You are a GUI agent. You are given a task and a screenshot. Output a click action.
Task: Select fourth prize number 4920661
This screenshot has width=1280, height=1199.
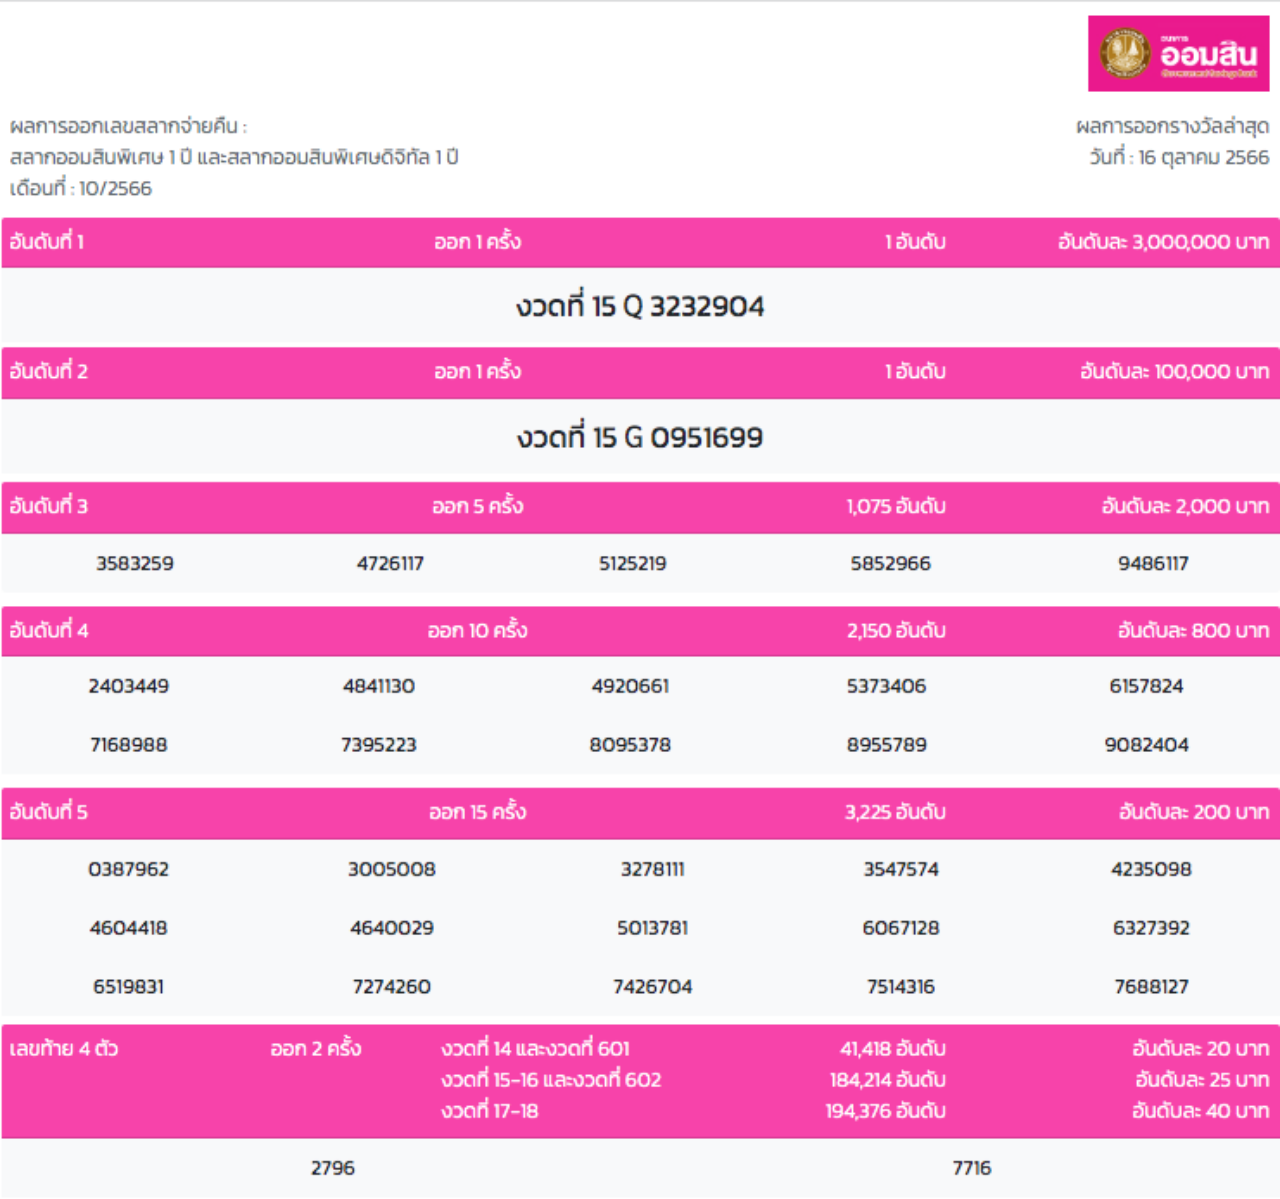pyautogui.click(x=630, y=687)
